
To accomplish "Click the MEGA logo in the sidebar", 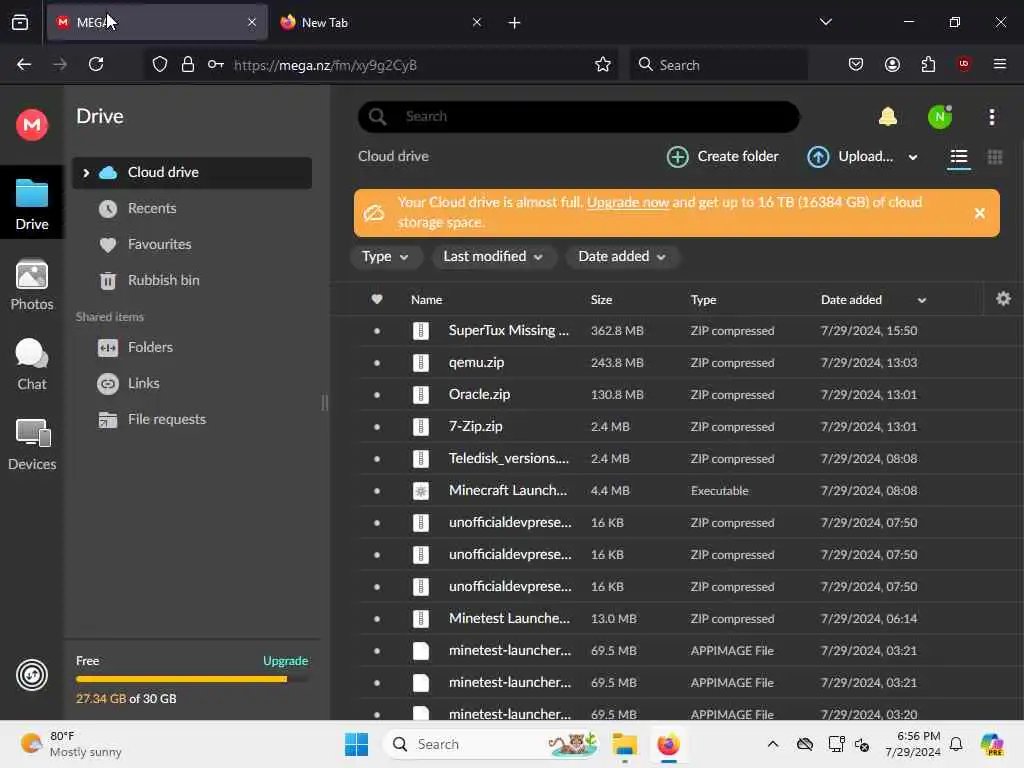I will click(x=31, y=124).
